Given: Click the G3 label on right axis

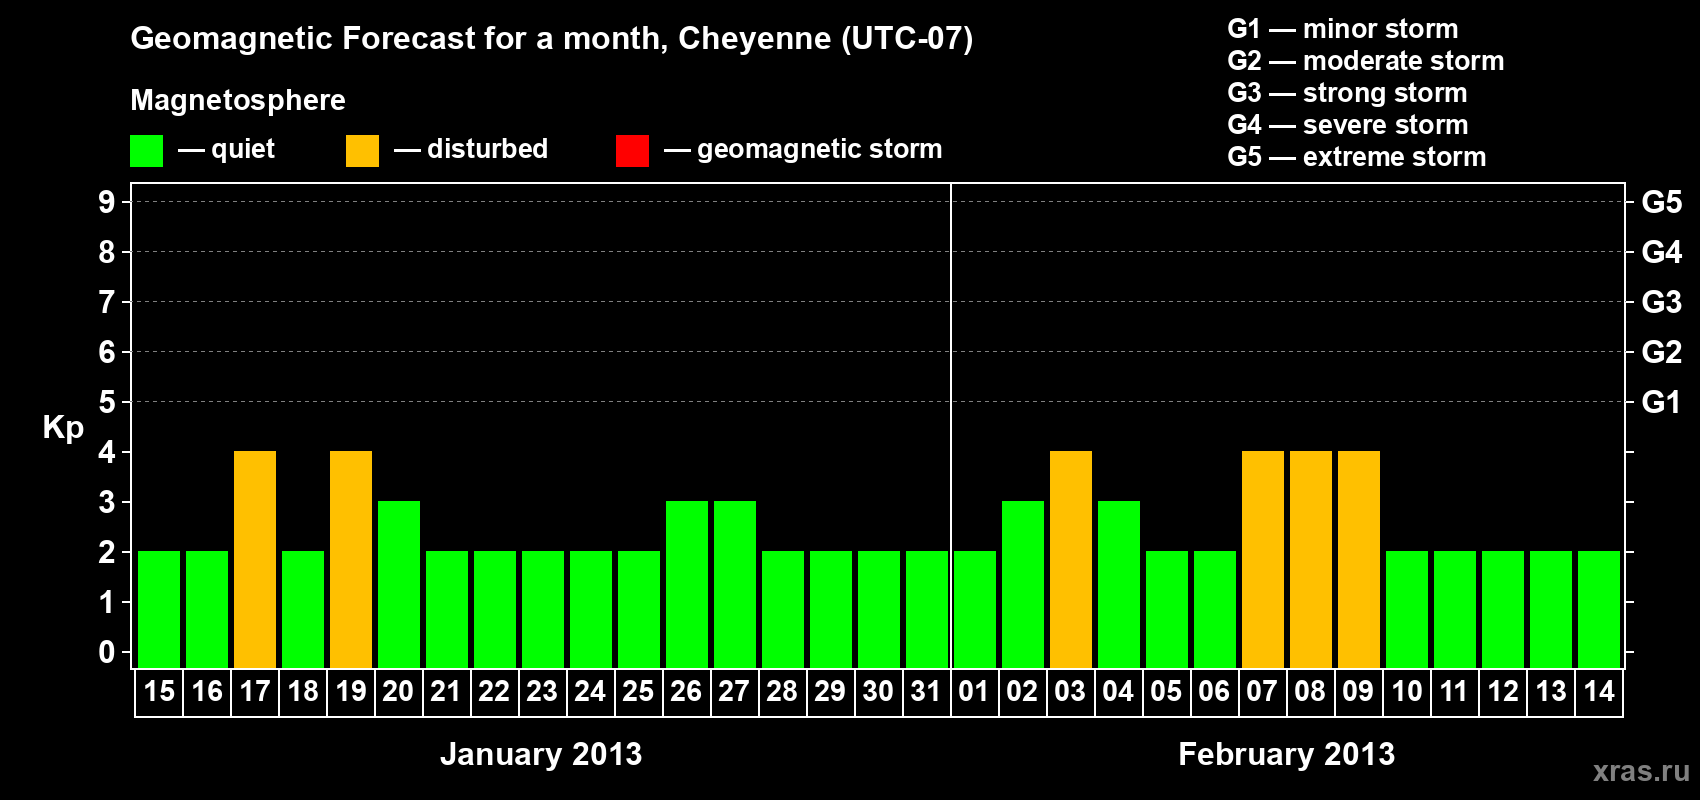Looking at the screenshot, I should coord(1662,302).
